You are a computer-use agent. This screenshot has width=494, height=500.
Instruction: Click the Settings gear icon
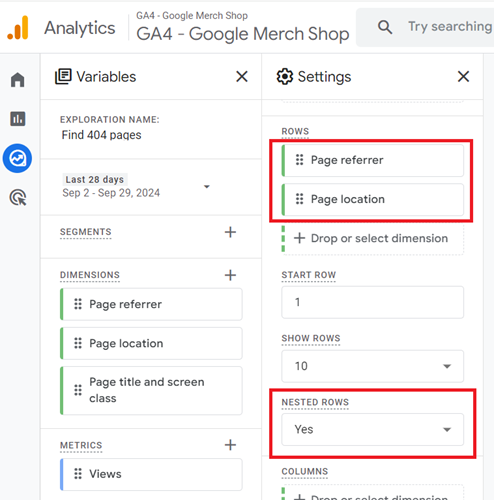pyautogui.click(x=285, y=77)
